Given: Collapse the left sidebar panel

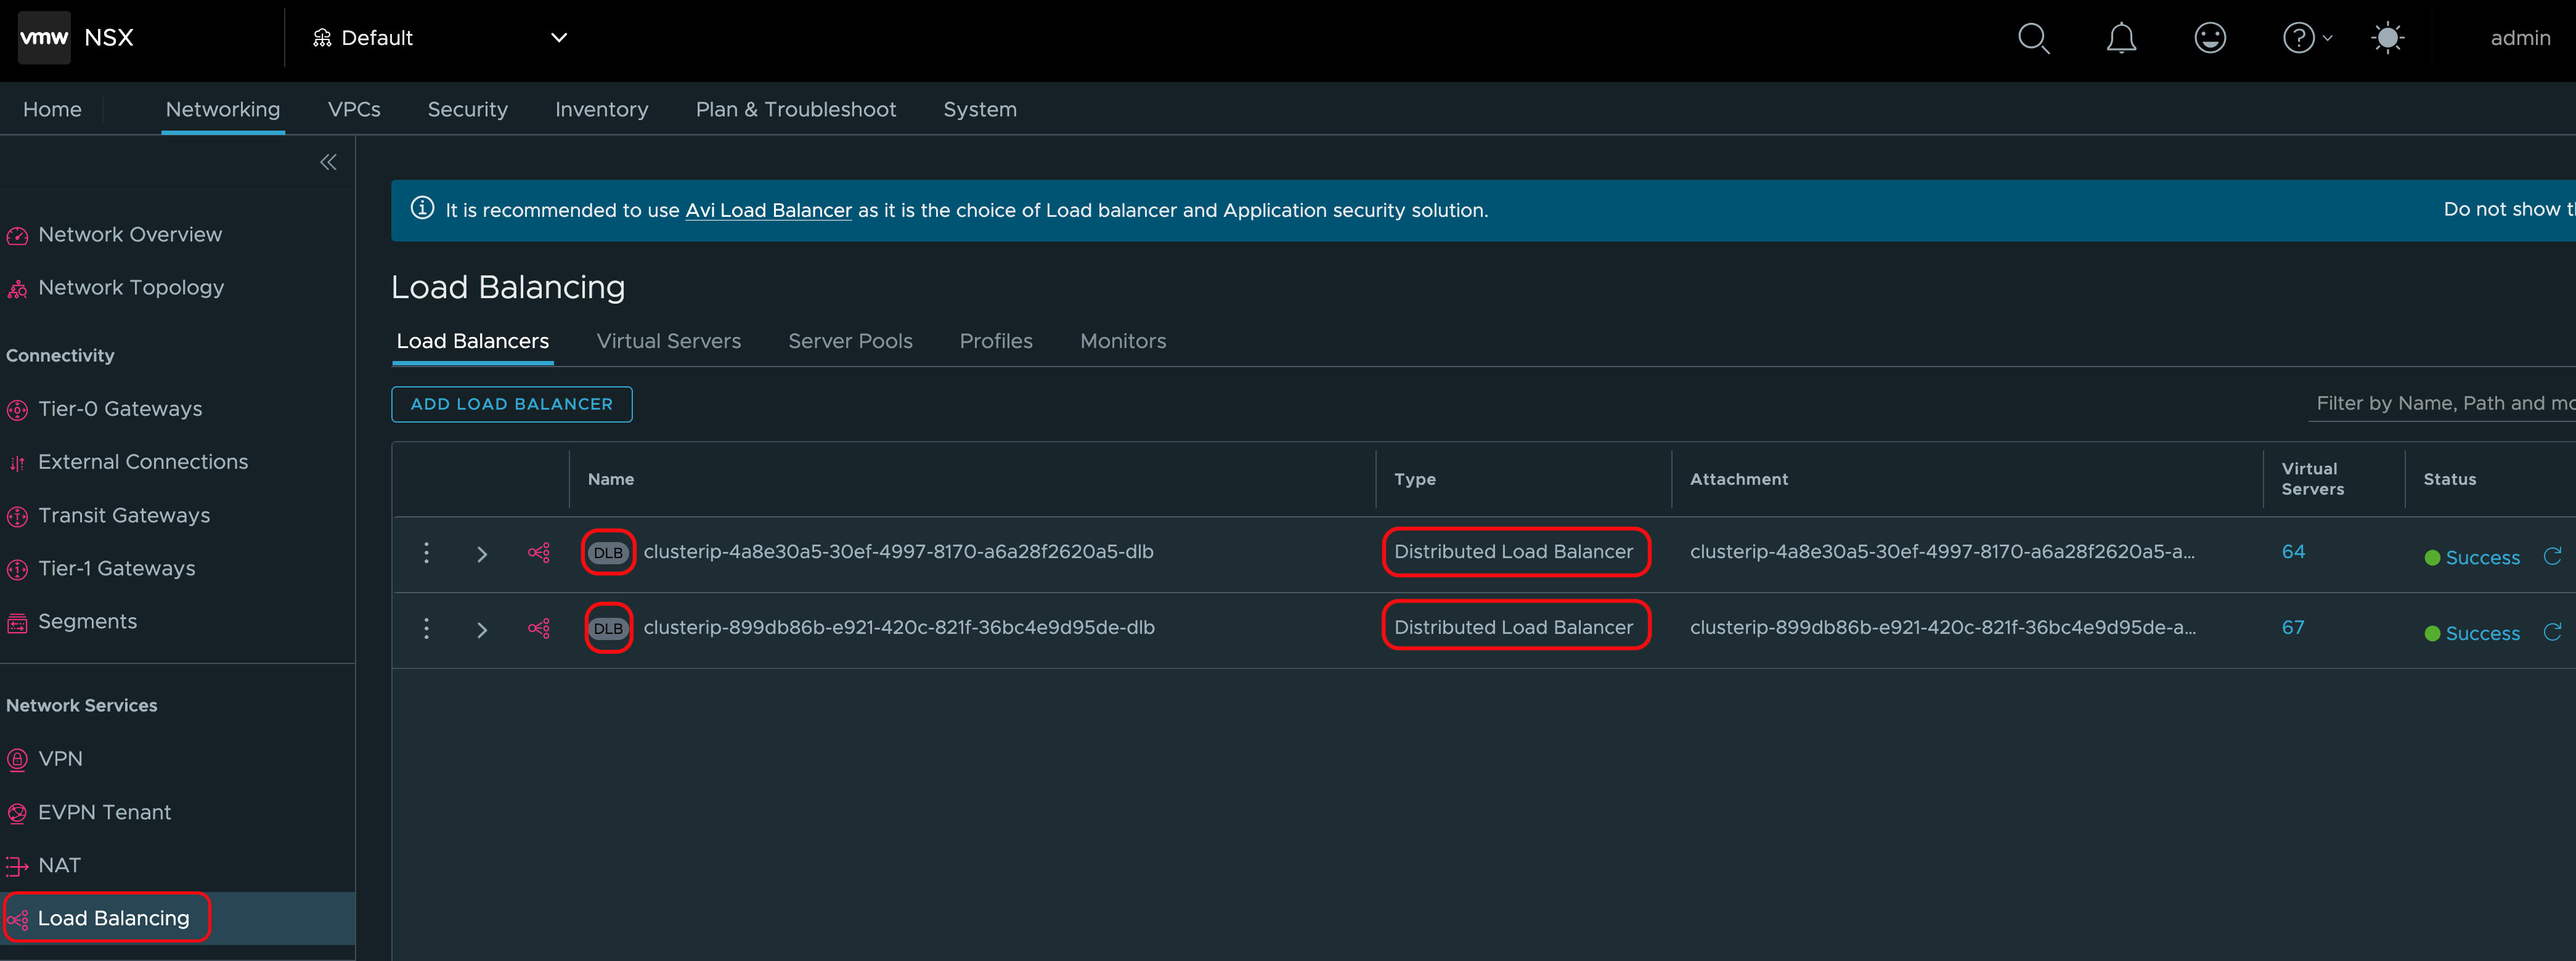Looking at the screenshot, I should (328, 162).
